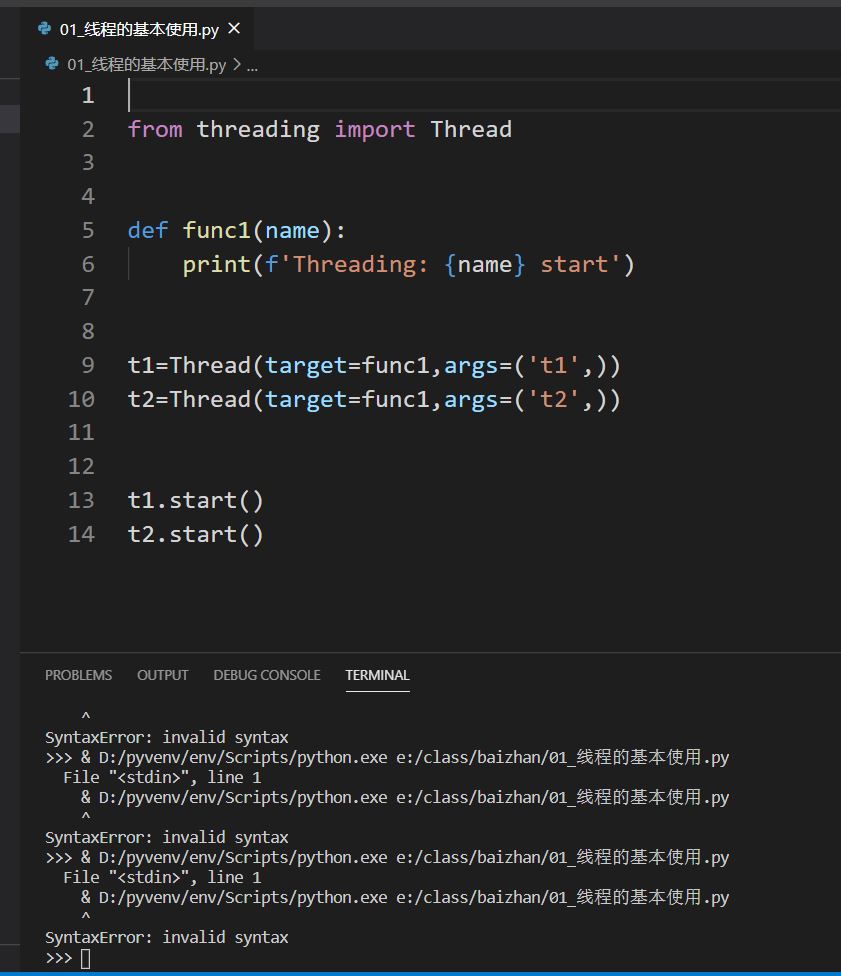This screenshot has width=841, height=976.
Task: Close the 01_线程的基本使用.py editor tab
Action: 234,29
